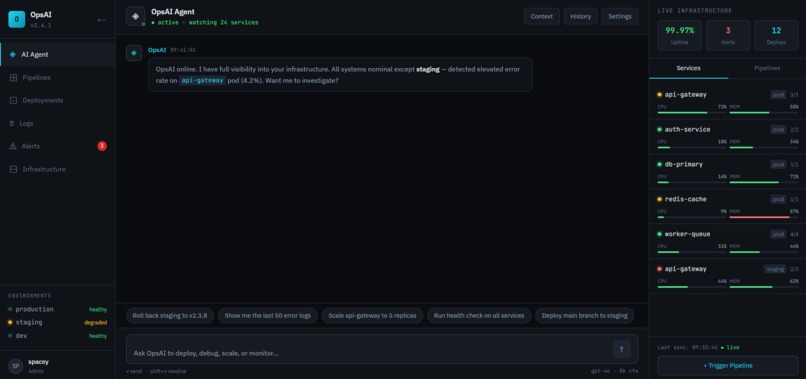This screenshot has height=379, width=806.
Task: Choose 'Run health check on all services'
Action: tap(479, 316)
